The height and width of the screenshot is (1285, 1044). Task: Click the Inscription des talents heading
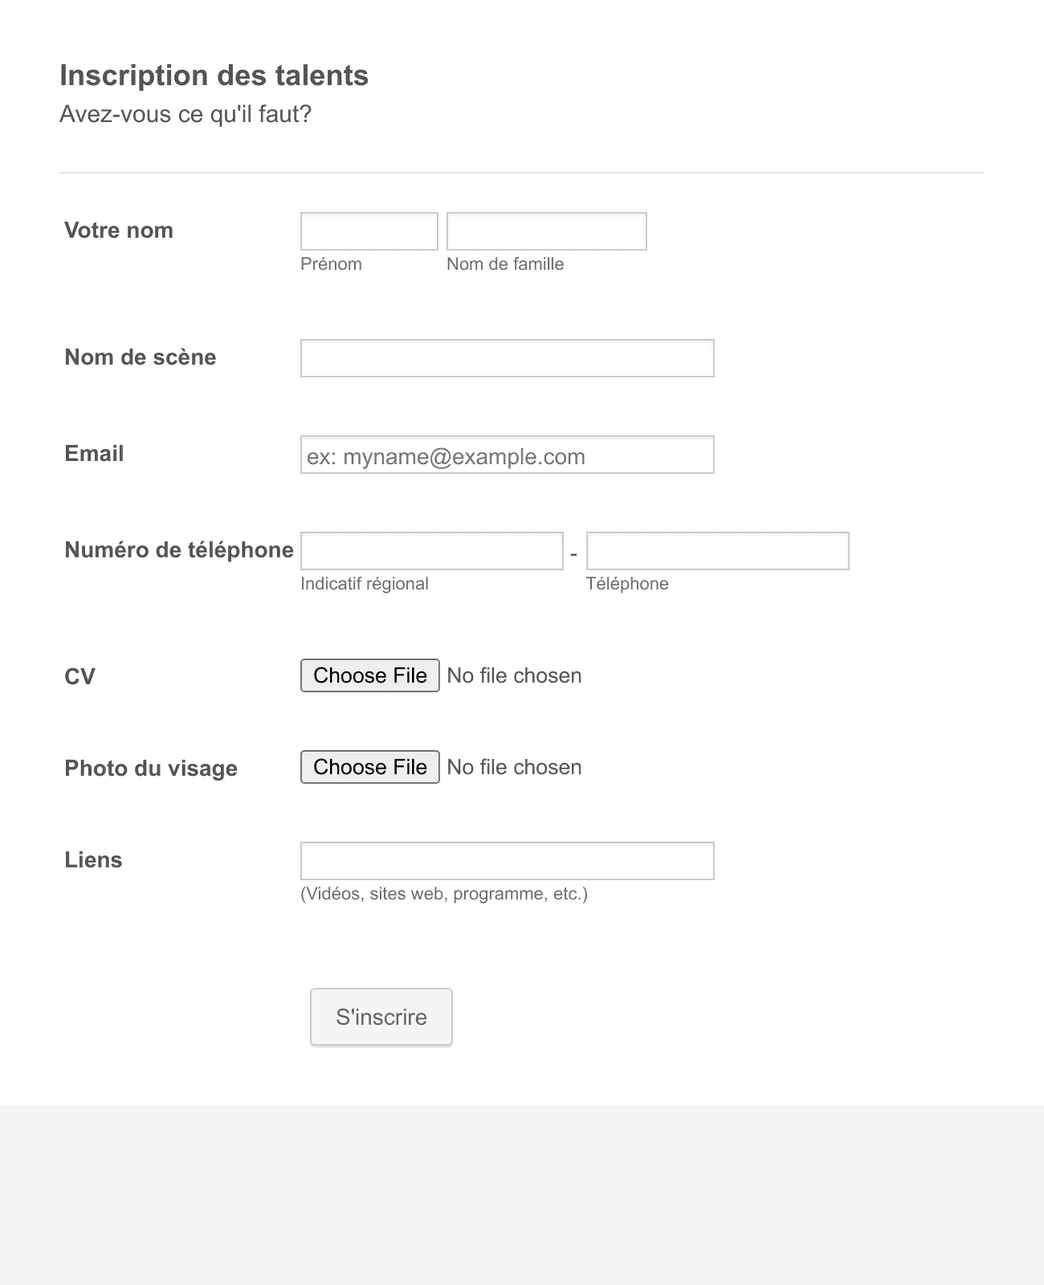tap(214, 75)
